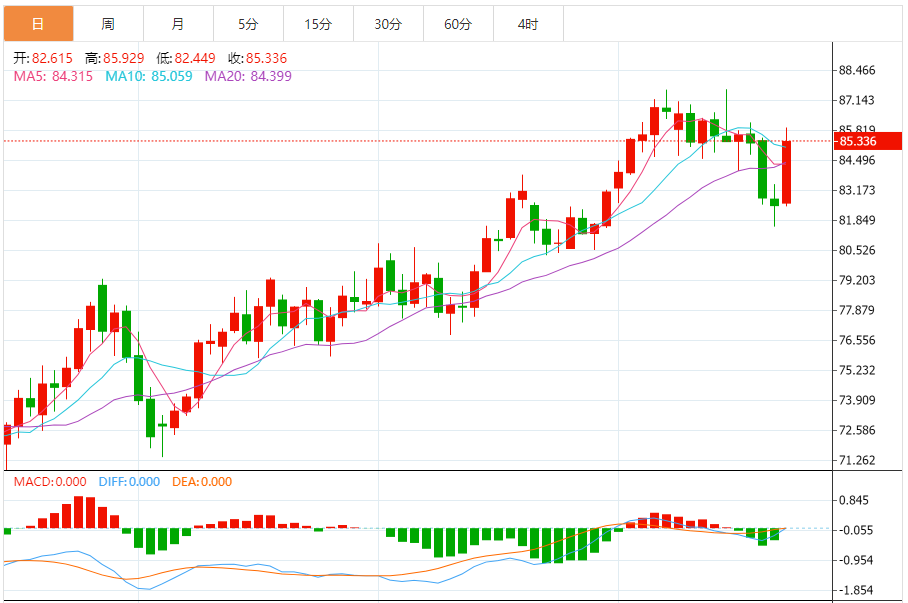This screenshot has width=908, height=603.
Task: Switch to the 周 weekly tab
Action: click(108, 24)
